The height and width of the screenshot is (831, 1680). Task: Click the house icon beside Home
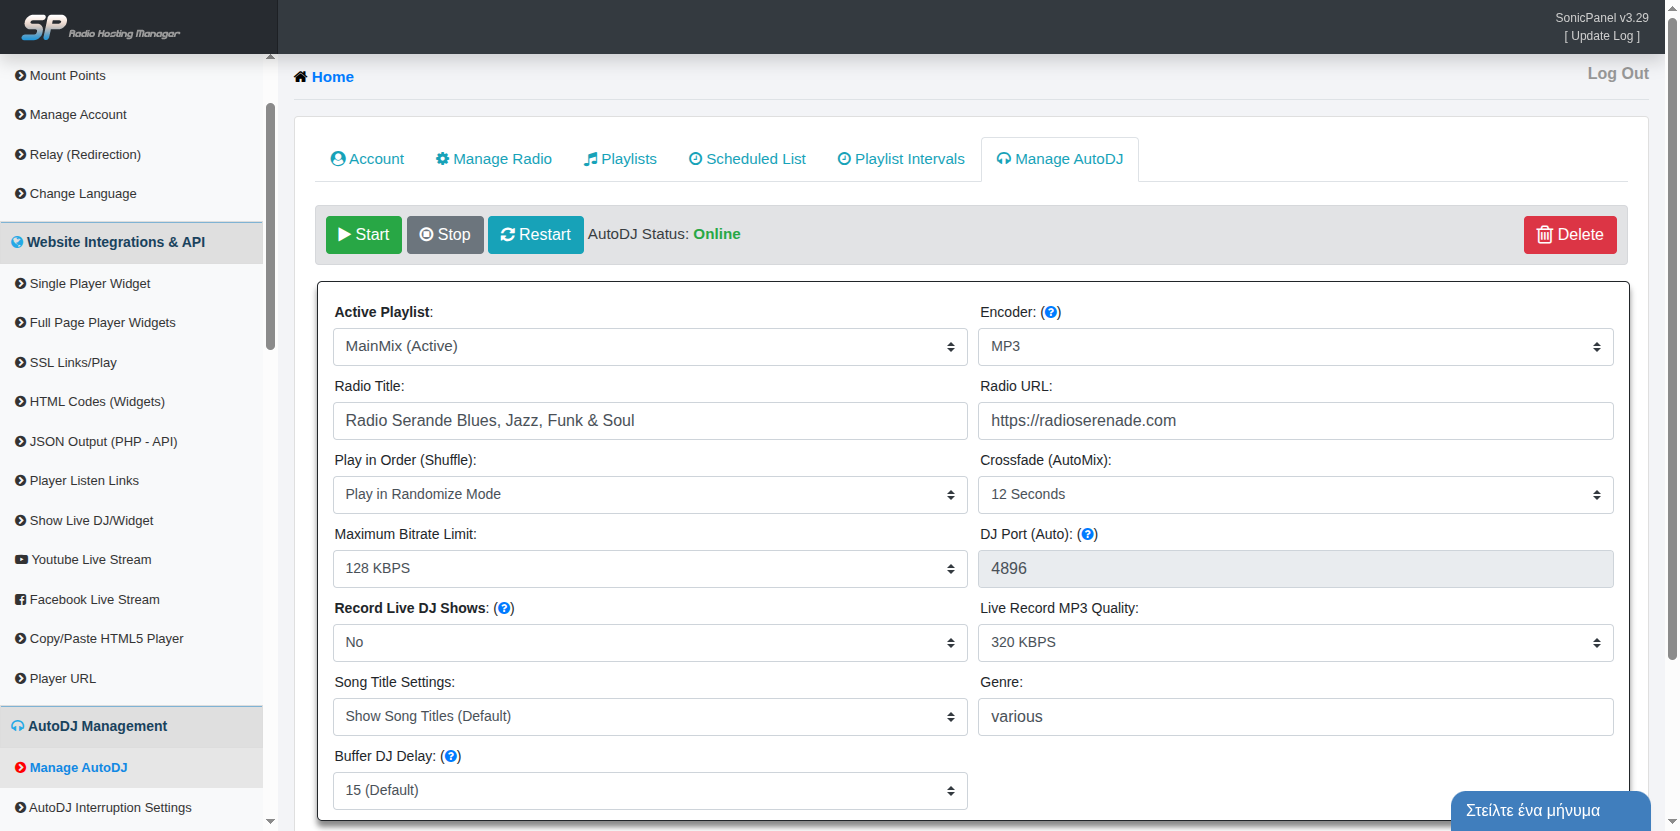[x=300, y=77]
